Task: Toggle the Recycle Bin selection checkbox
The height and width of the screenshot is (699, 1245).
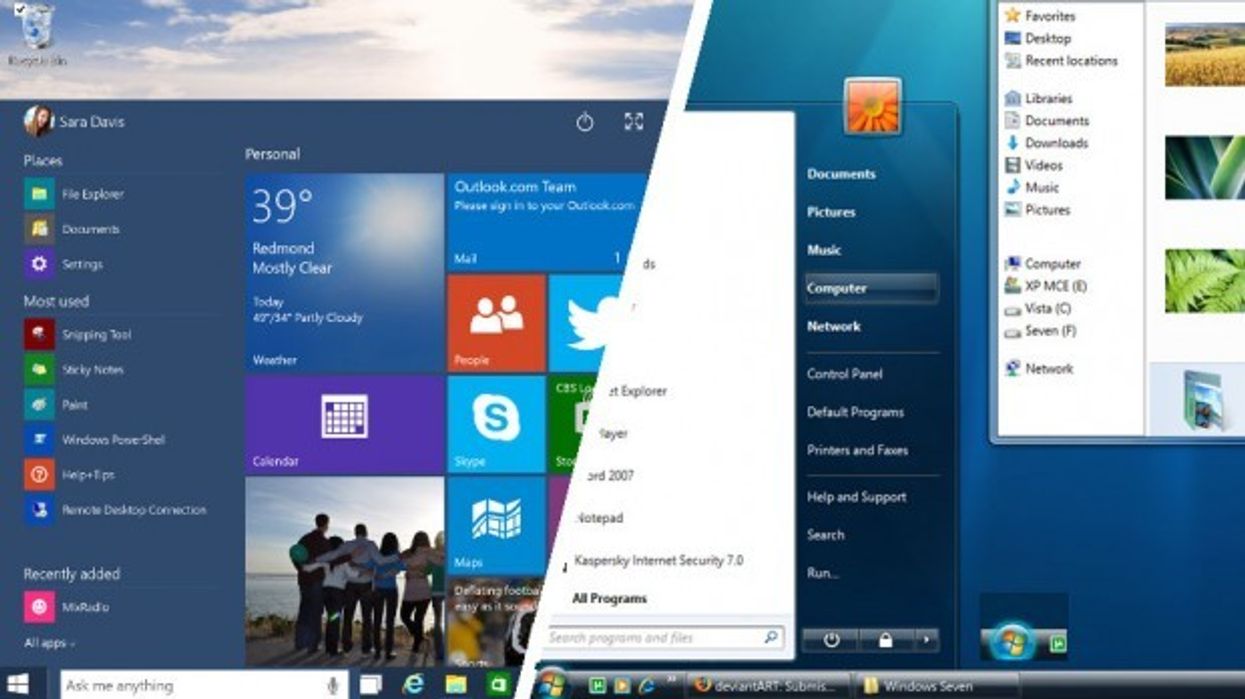Action: pyautogui.click(x=22, y=9)
